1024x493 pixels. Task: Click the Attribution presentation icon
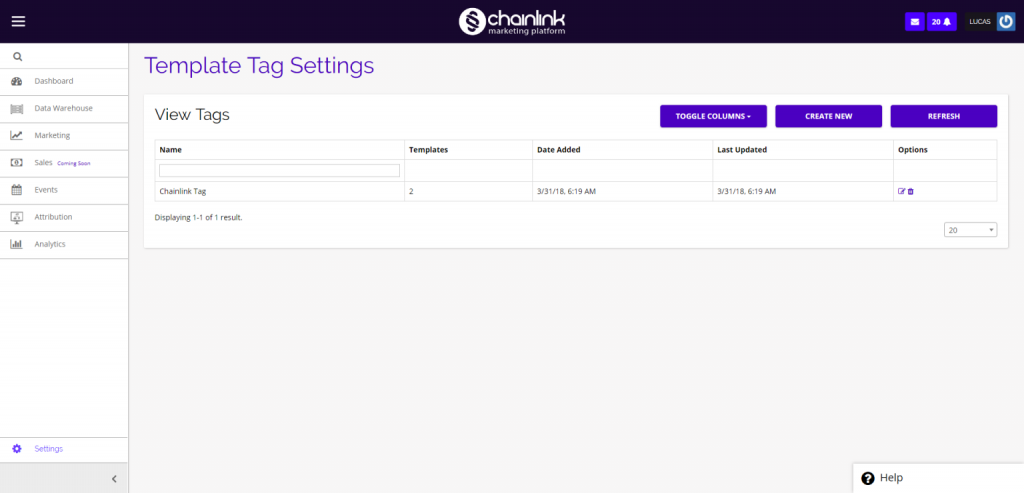click(17, 217)
